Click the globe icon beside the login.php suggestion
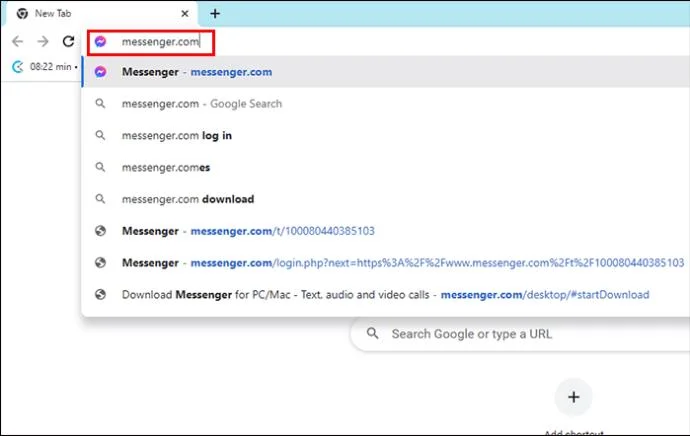The image size is (690, 436). pos(100,263)
